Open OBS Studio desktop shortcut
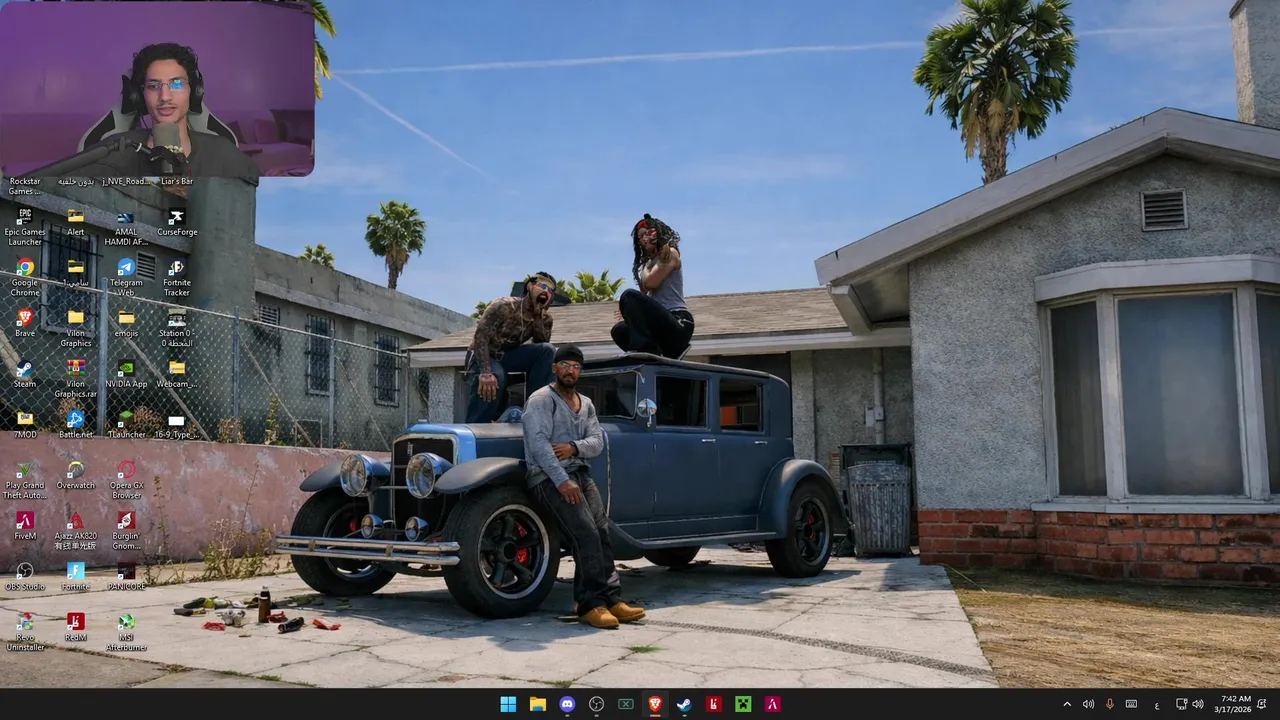Viewport: 1280px width, 720px height. pos(25,576)
